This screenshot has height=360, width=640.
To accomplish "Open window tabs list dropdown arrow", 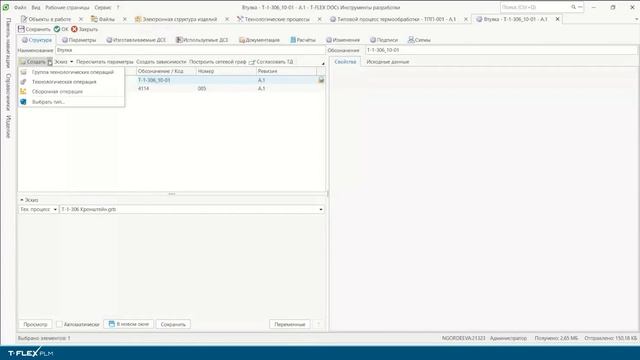I will pos(636,19).
